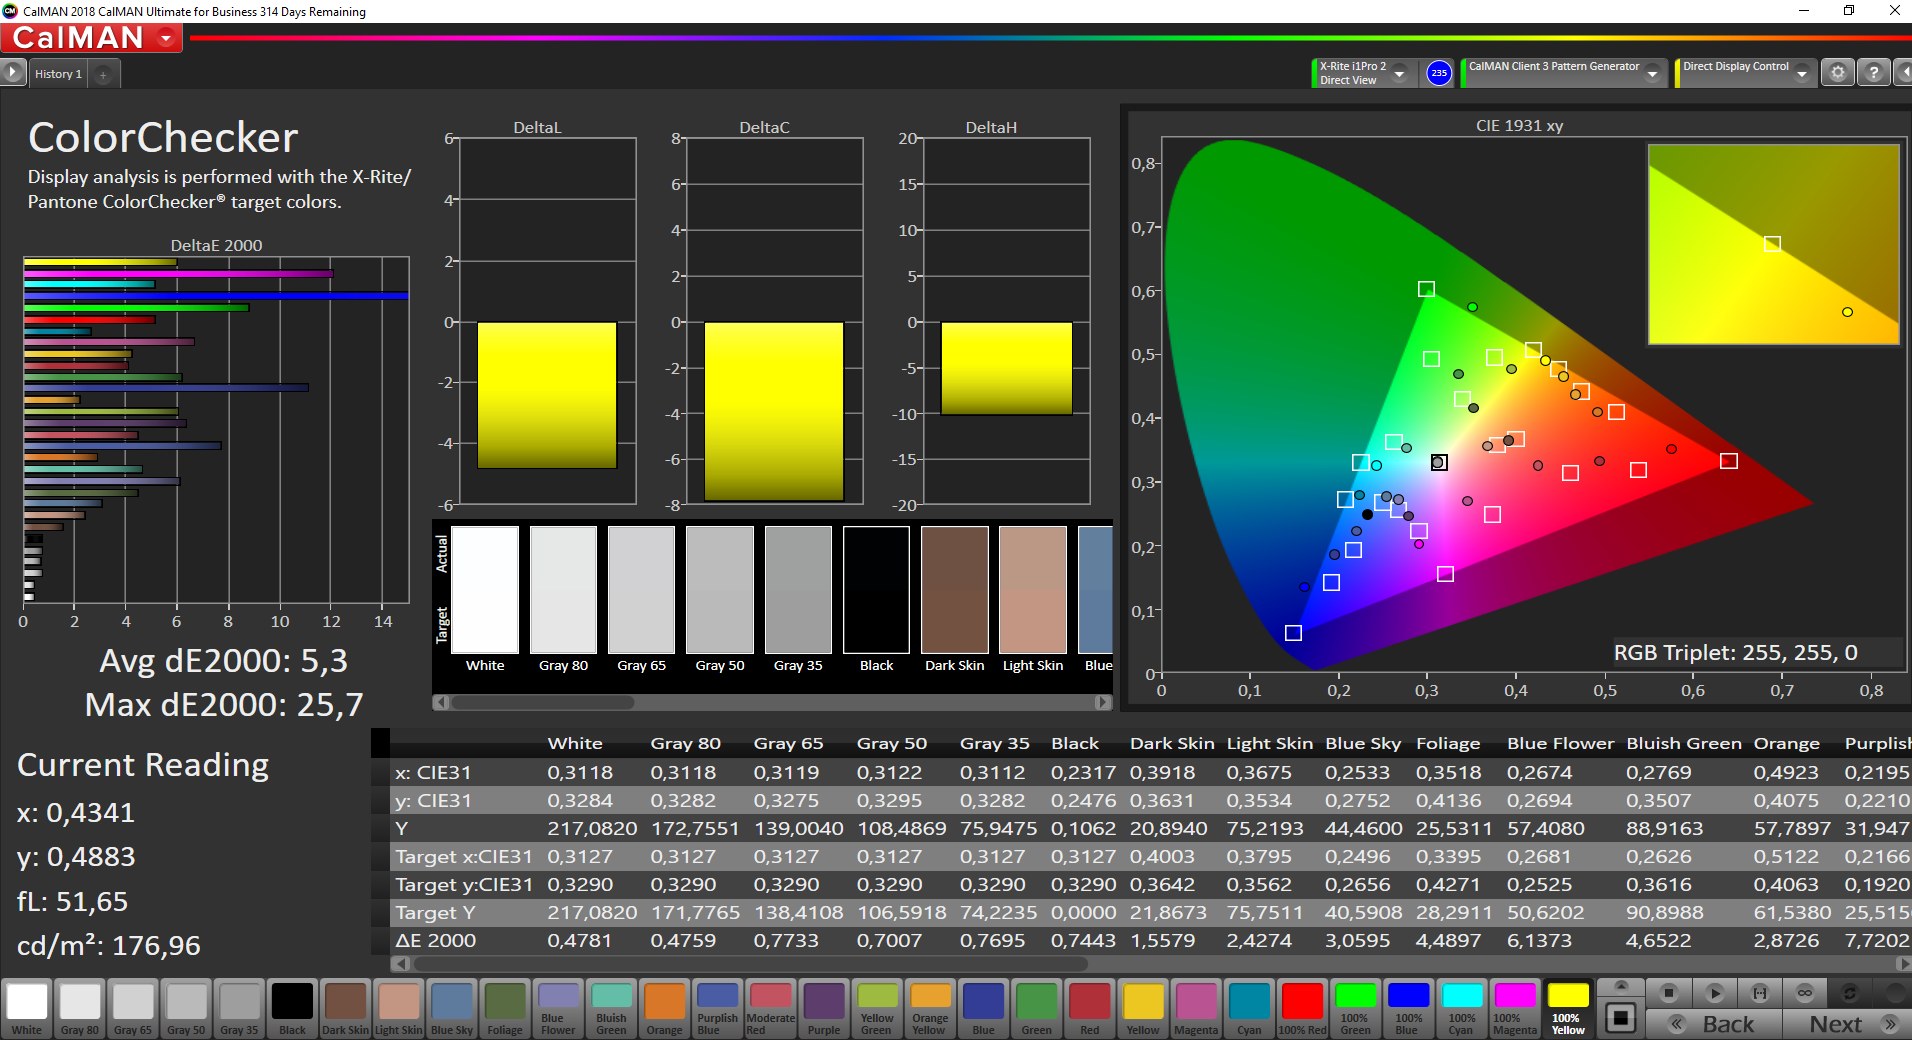This screenshot has width=1912, height=1040.
Task: Select the White color patch button
Action: pos(27,1008)
